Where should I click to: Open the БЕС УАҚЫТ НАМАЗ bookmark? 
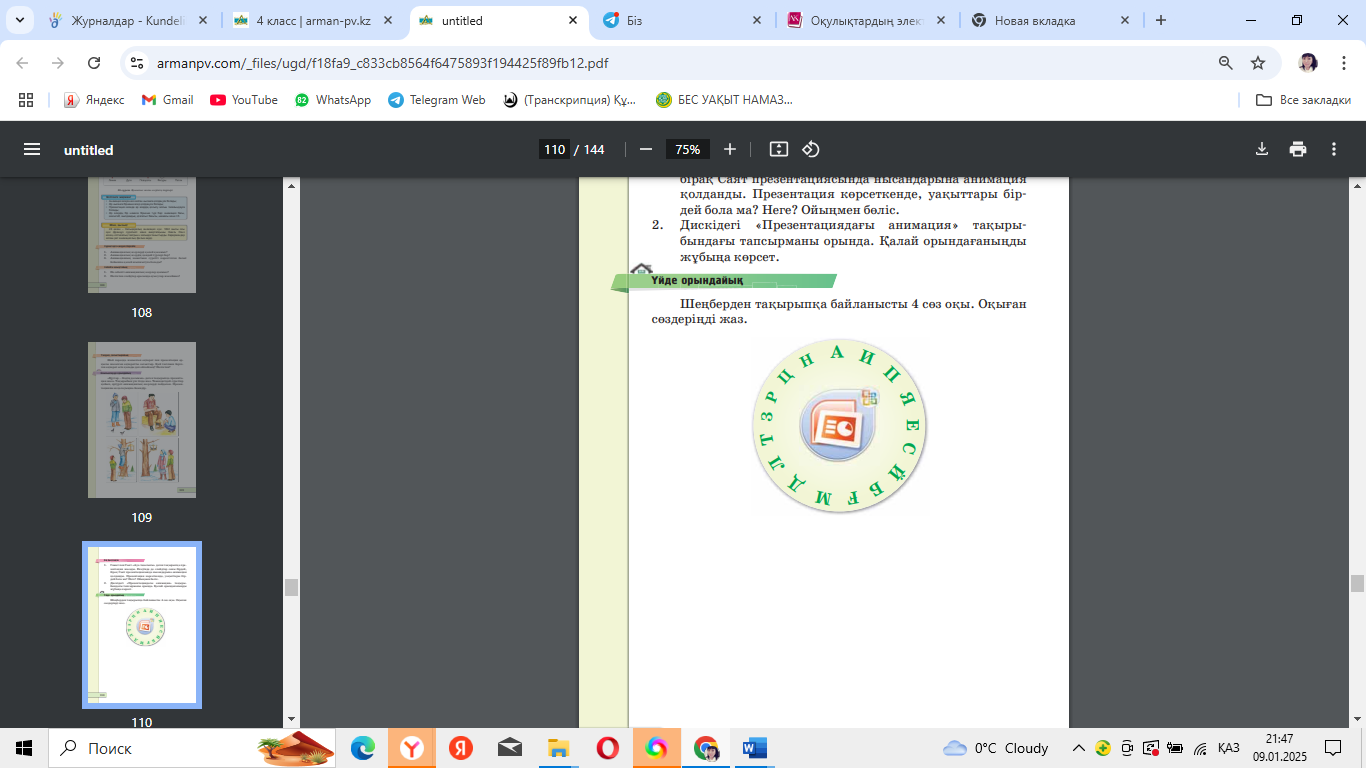pos(724,100)
